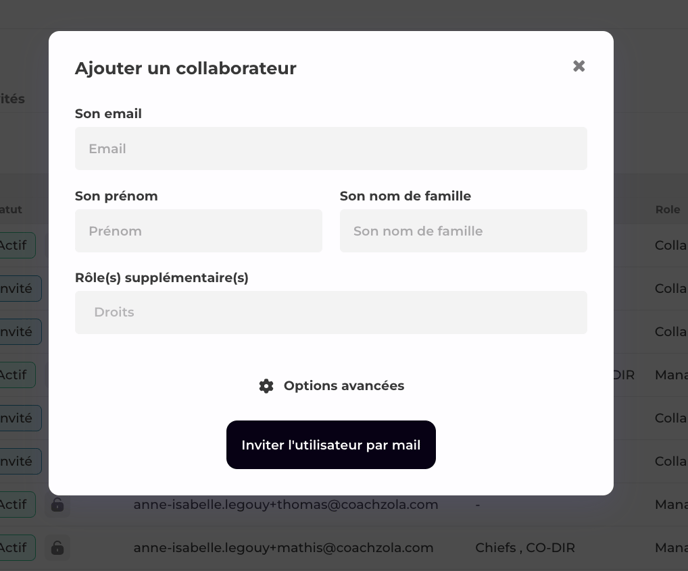Click the Statut column header

pos(10,210)
